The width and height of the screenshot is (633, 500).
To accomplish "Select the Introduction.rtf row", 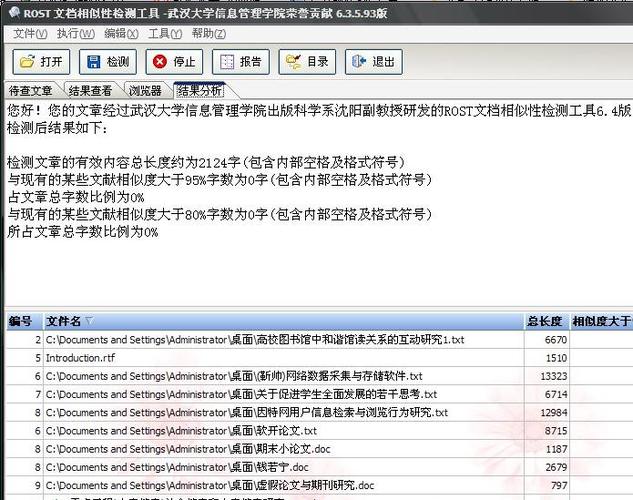I will tap(319, 358).
